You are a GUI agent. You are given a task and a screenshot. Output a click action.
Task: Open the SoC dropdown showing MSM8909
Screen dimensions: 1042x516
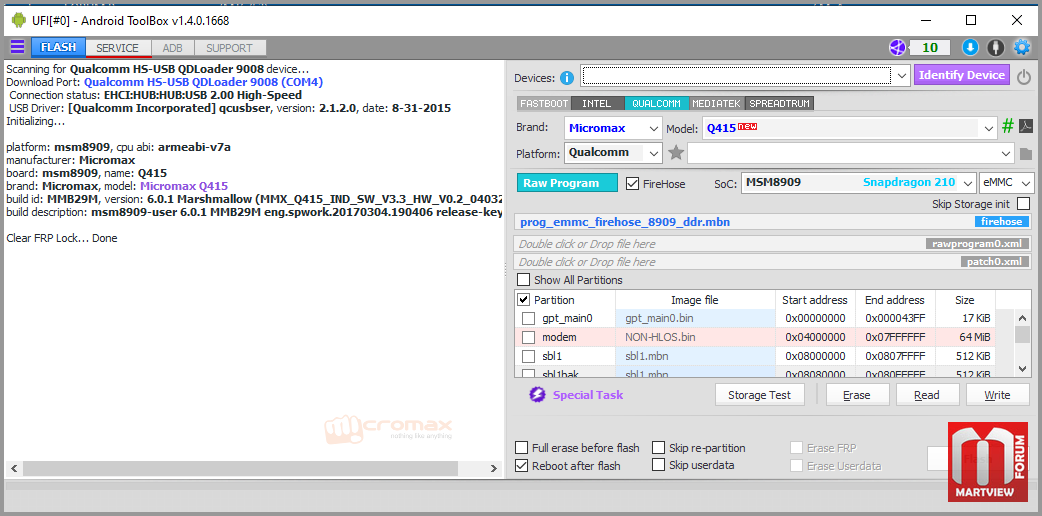(858, 182)
